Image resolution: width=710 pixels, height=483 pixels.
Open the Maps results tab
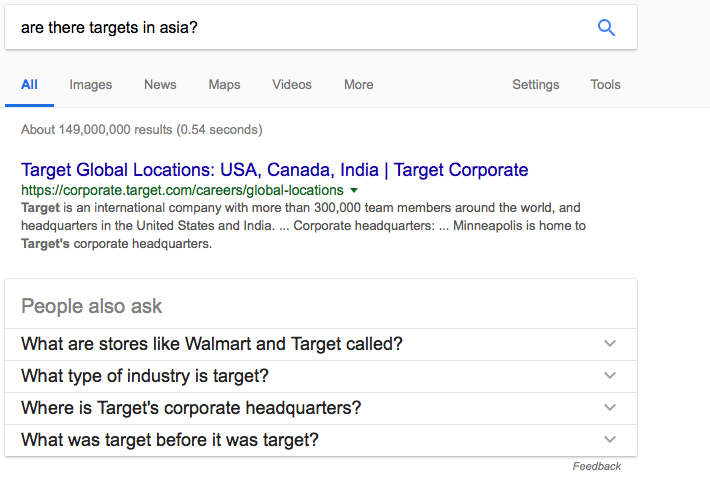224,85
